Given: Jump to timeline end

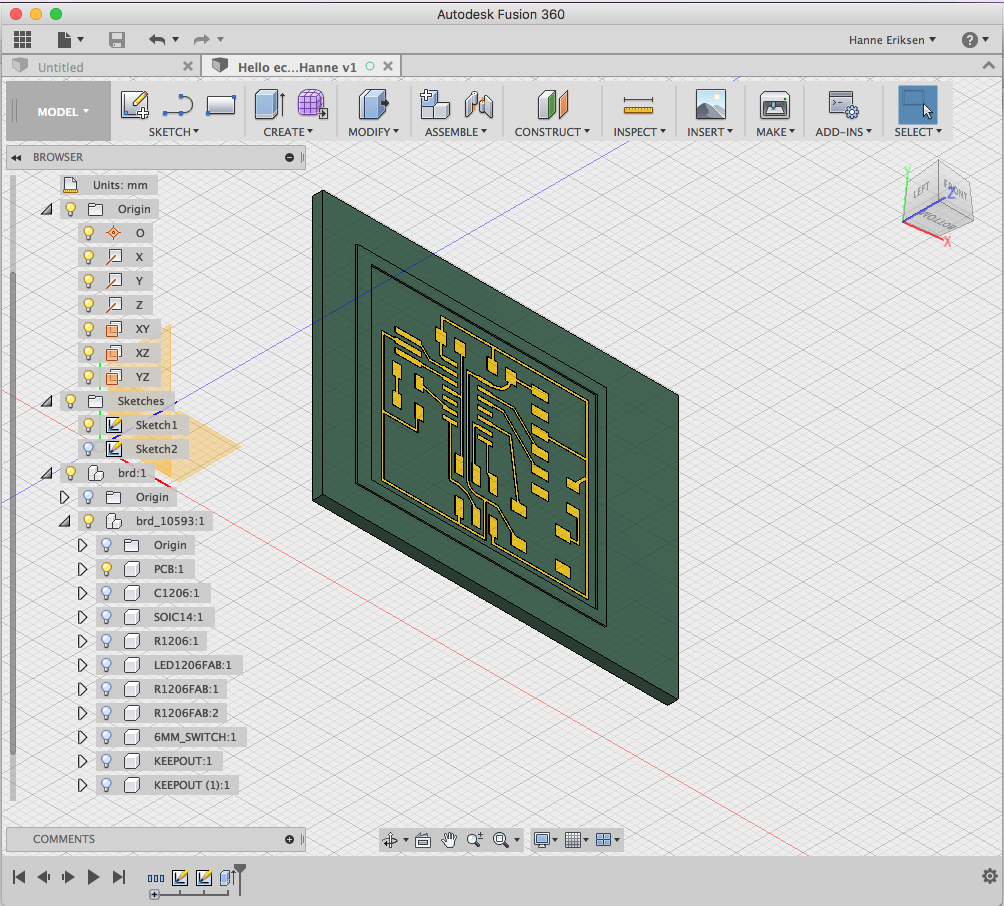Looking at the screenshot, I should pyautogui.click(x=119, y=877).
